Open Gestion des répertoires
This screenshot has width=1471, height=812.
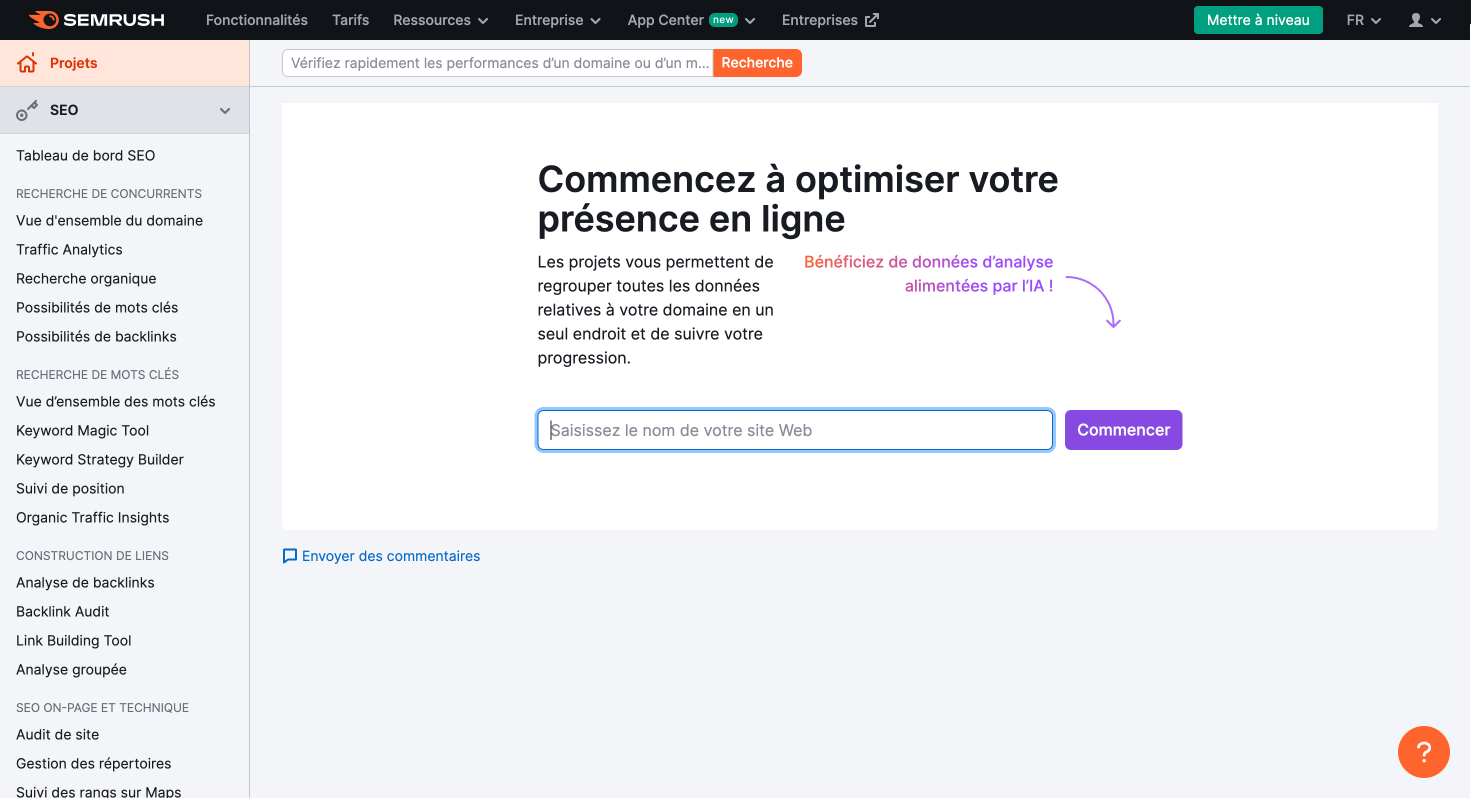(x=94, y=764)
